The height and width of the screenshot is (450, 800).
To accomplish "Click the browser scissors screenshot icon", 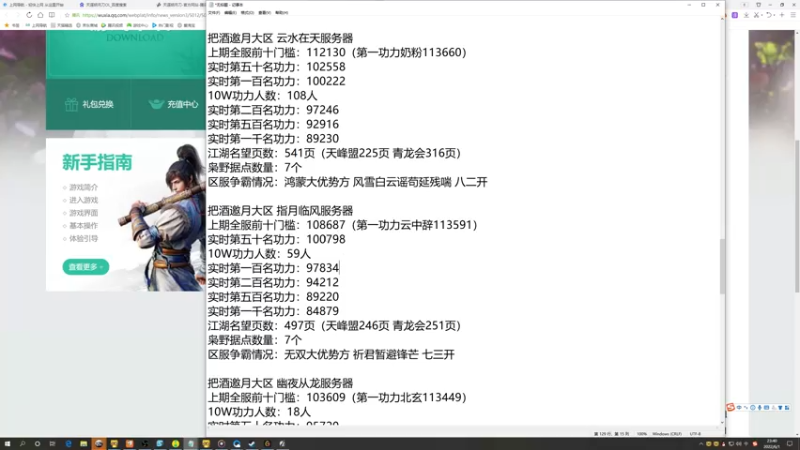I will click(757, 15).
